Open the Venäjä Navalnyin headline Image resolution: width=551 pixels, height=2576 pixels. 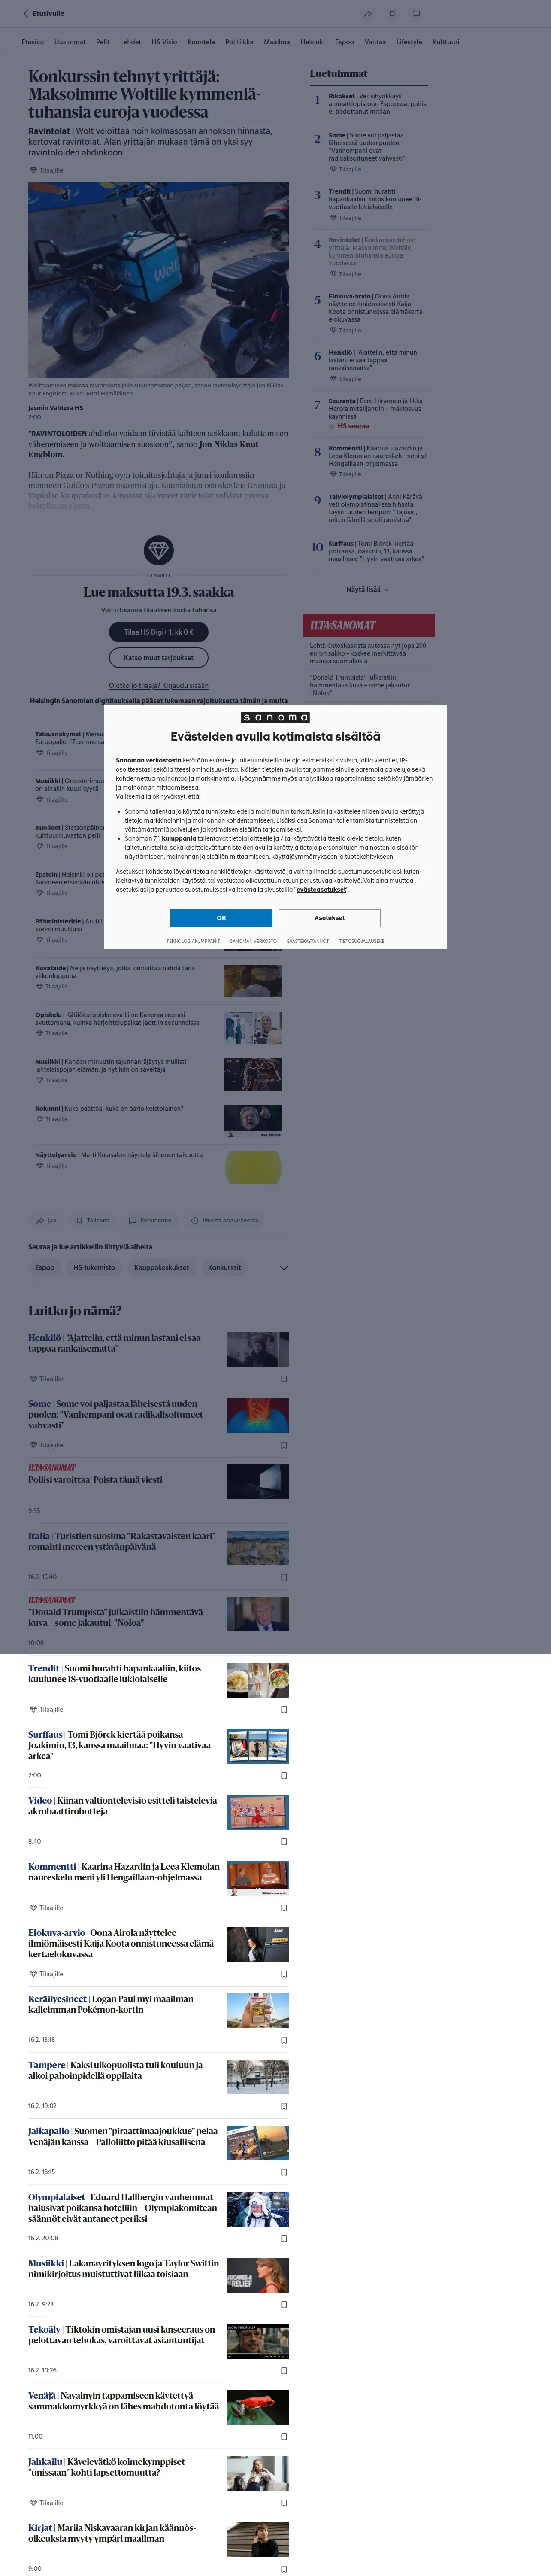point(123,2400)
